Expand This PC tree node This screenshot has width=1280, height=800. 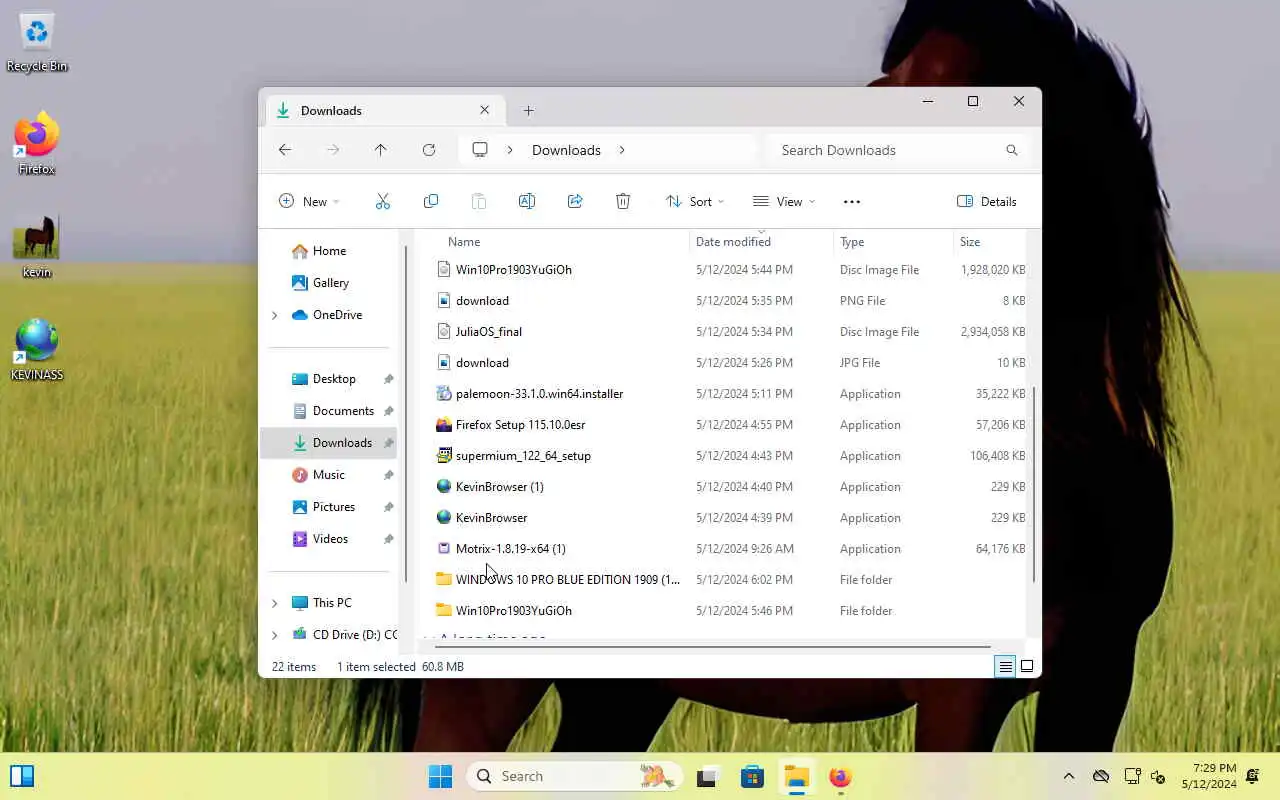[275, 603]
